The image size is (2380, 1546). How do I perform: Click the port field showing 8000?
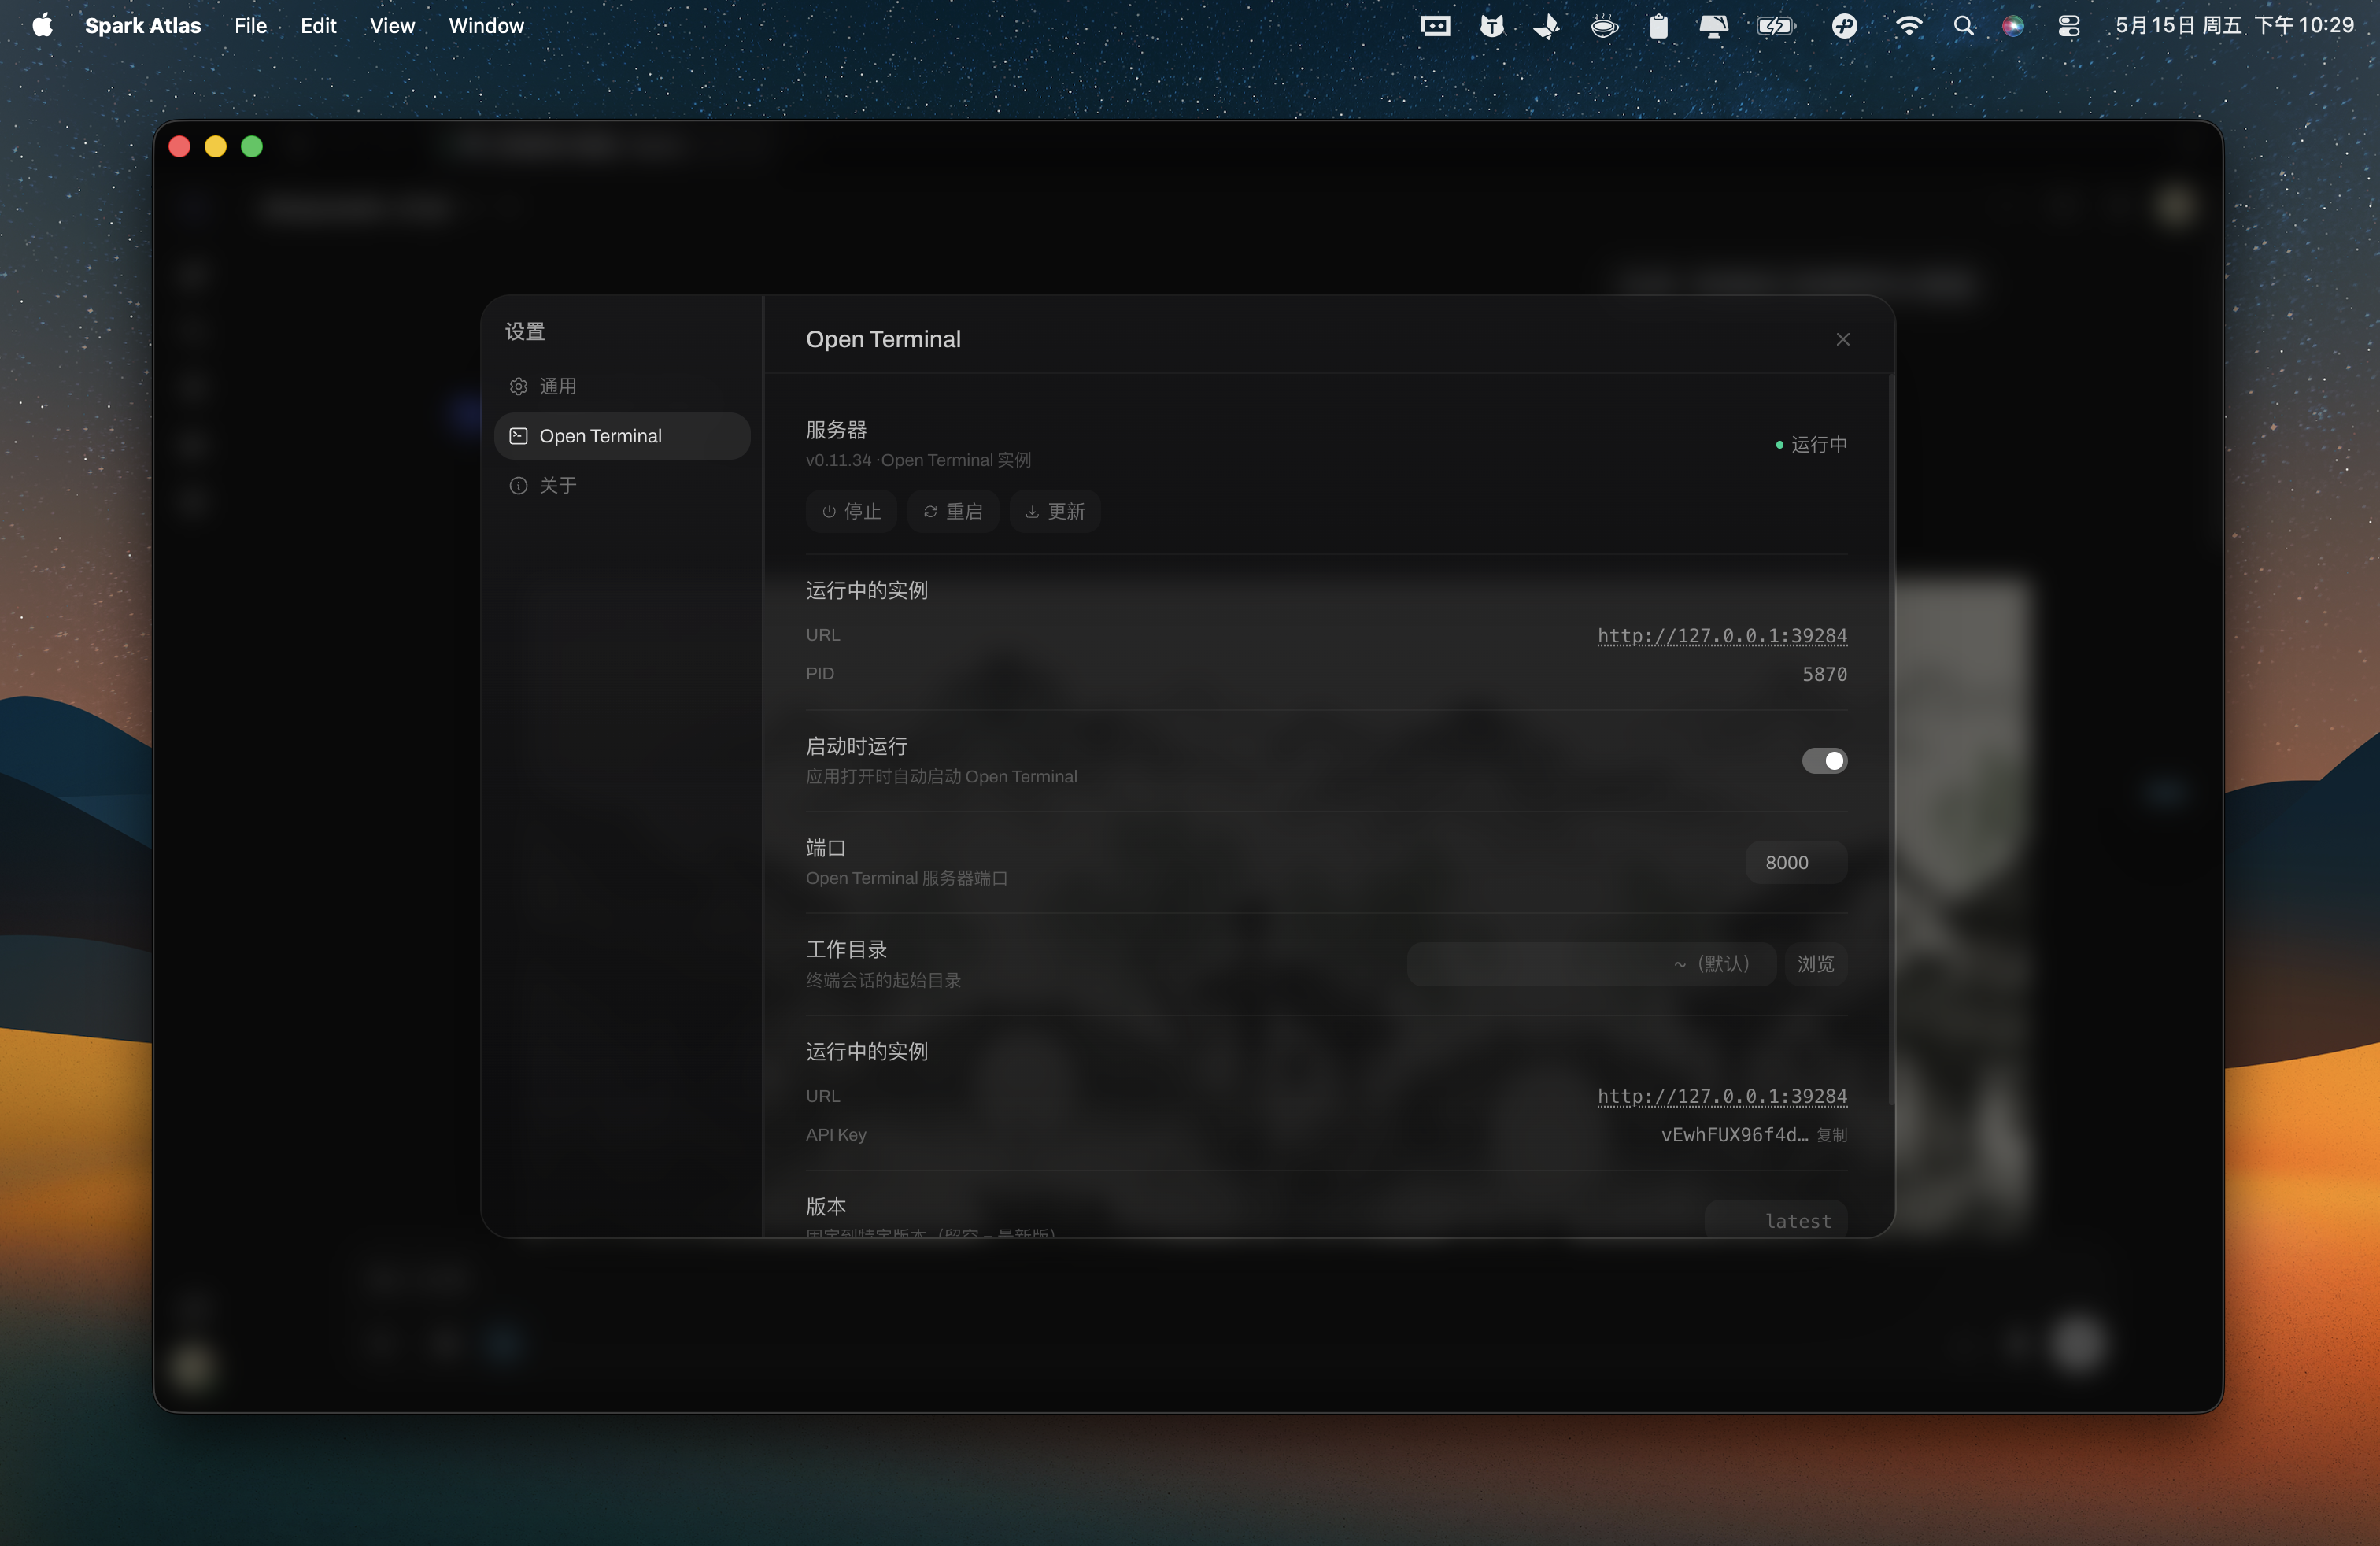pos(1796,862)
